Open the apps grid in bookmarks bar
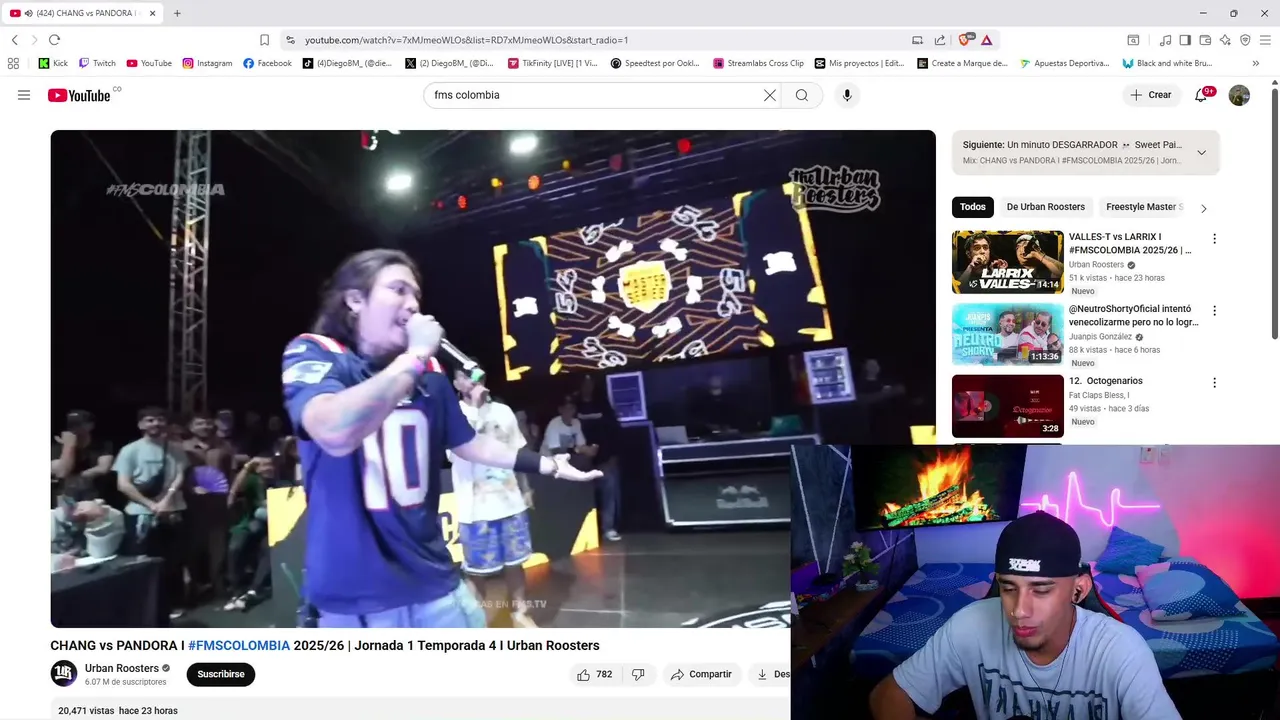The image size is (1280, 720). tap(13, 63)
